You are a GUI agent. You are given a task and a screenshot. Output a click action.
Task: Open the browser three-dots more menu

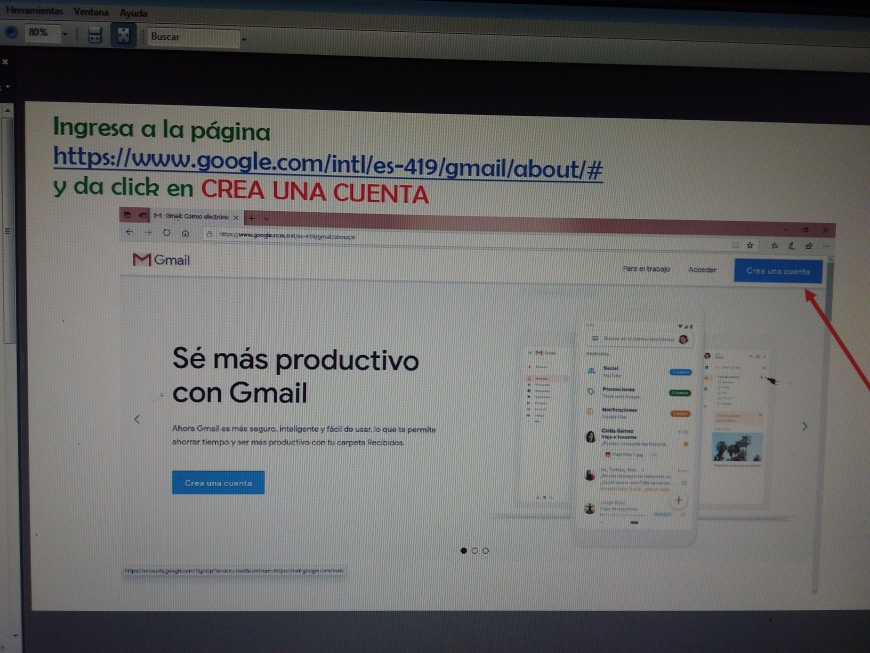point(826,246)
